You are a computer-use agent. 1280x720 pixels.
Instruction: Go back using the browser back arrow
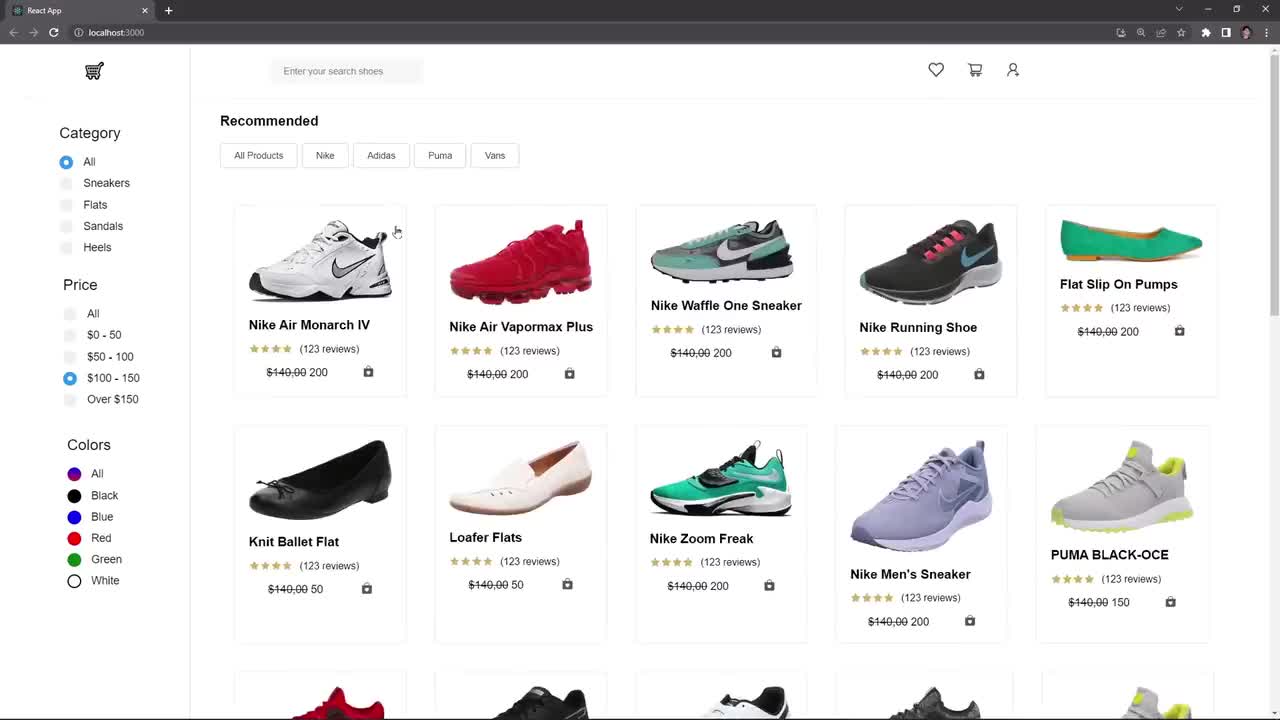[x=13, y=32]
